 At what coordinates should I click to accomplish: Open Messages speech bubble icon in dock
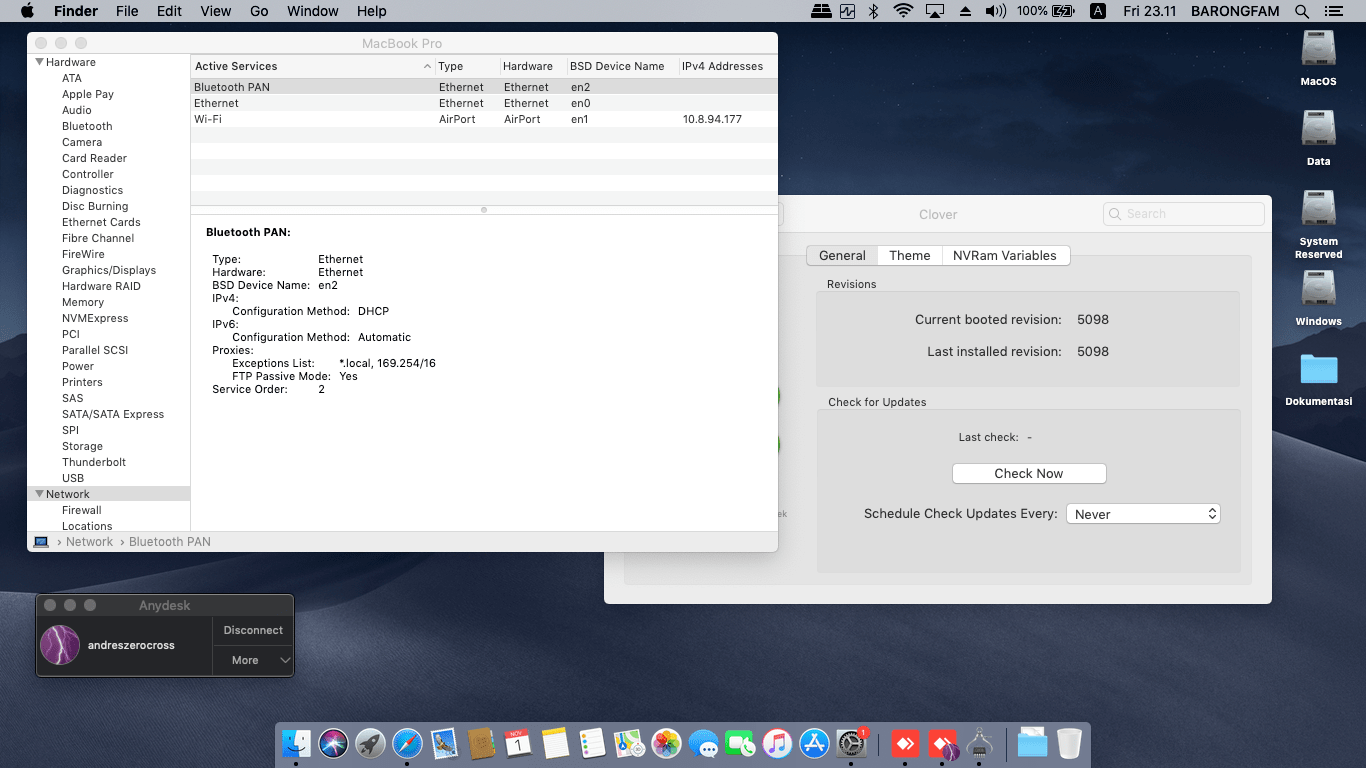703,743
